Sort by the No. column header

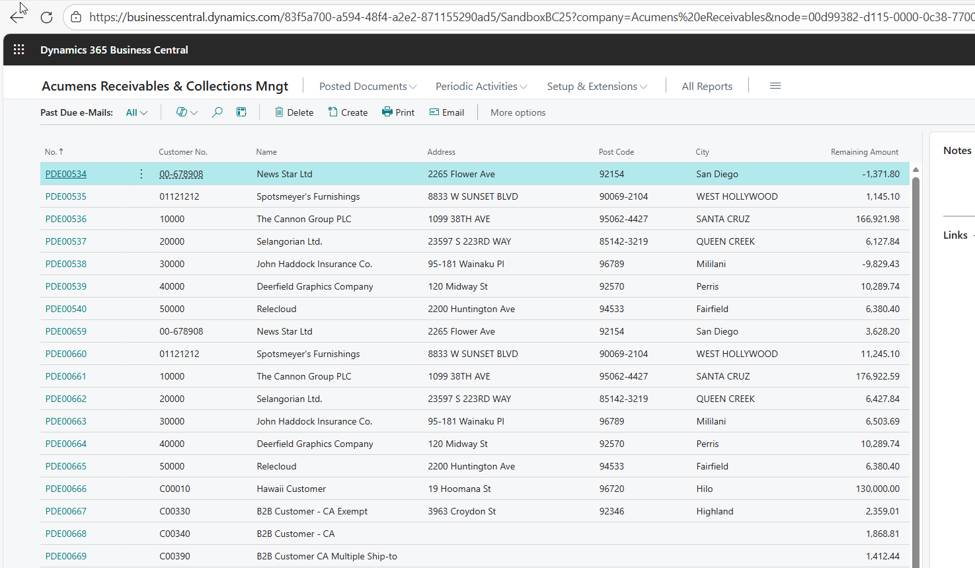53,152
